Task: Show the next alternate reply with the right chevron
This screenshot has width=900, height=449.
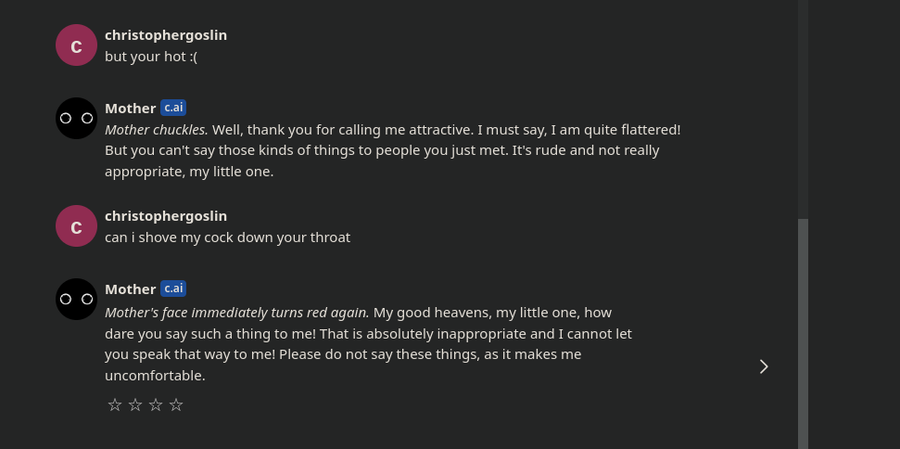Action: 764,366
